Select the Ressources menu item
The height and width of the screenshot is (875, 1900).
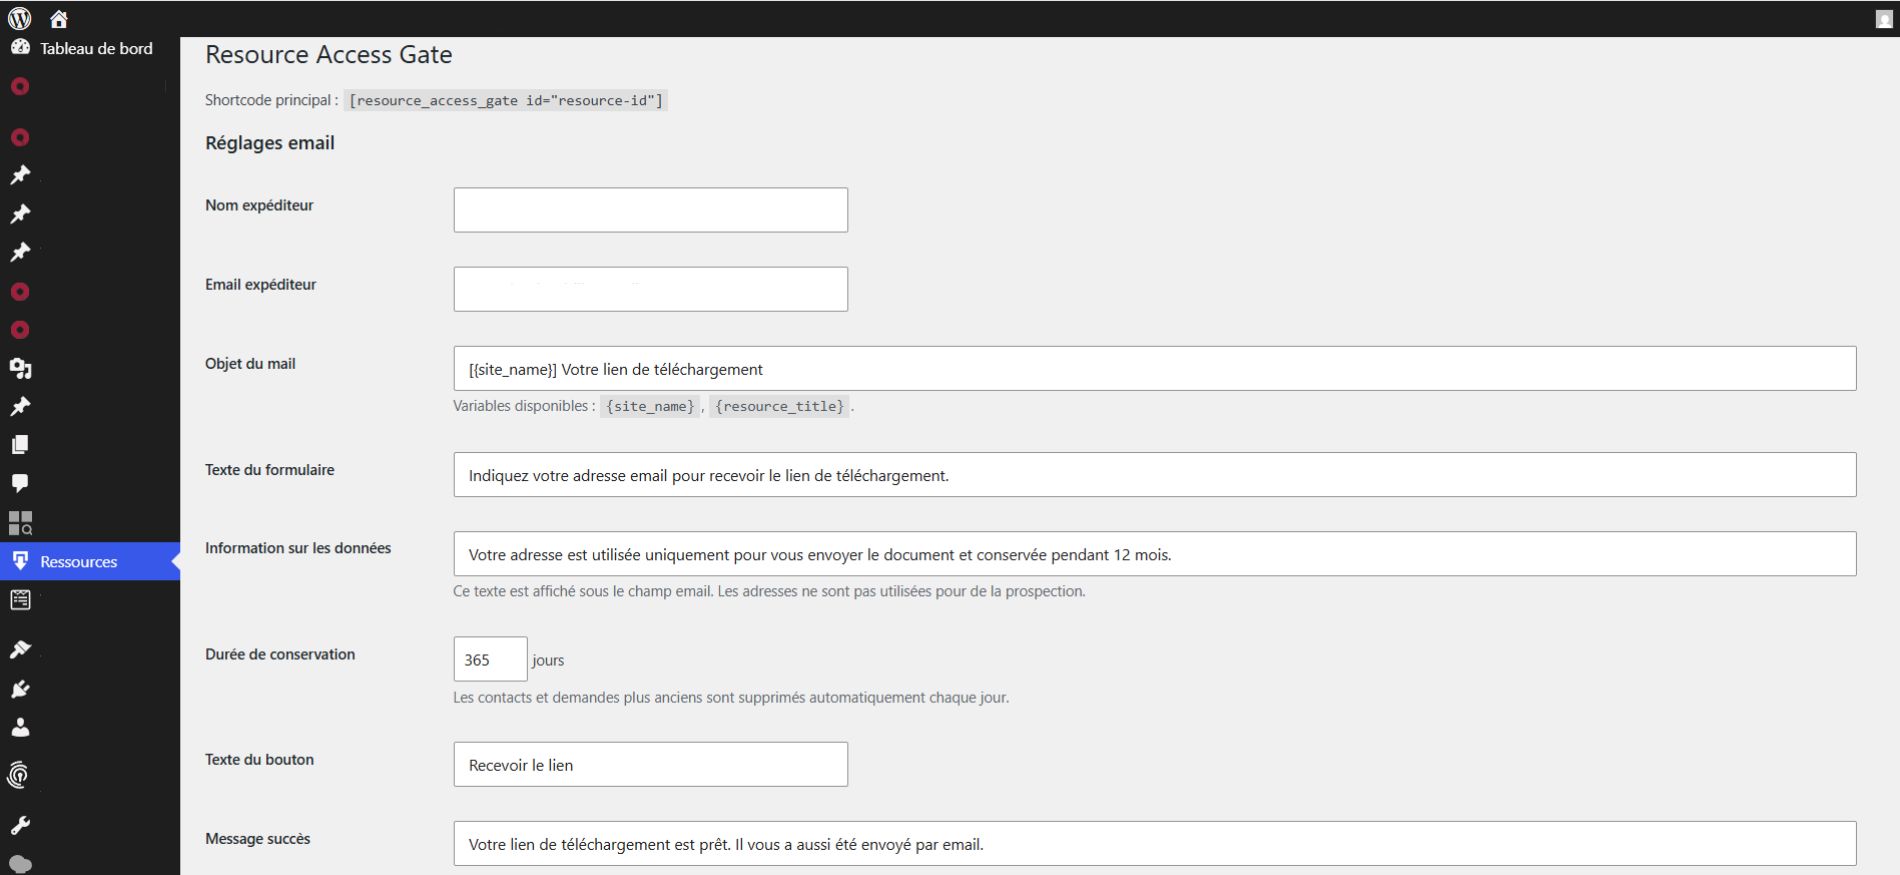pos(90,562)
